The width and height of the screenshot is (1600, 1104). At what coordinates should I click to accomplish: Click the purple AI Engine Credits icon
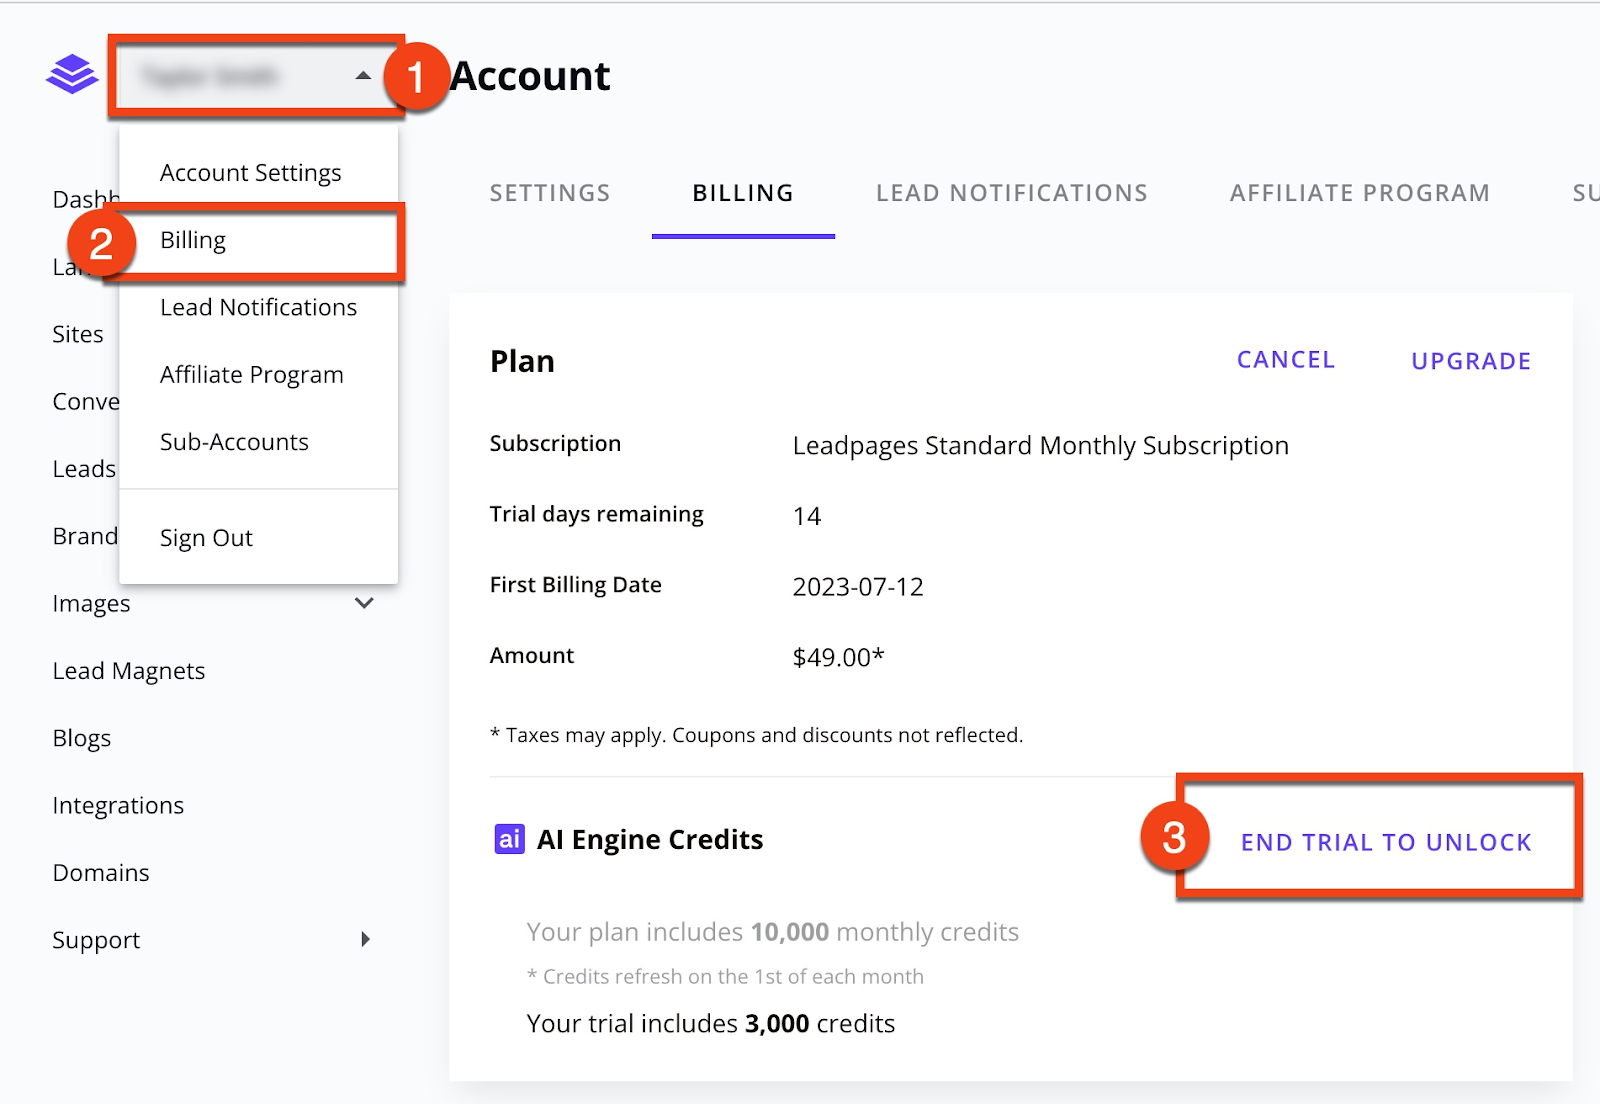tap(509, 839)
